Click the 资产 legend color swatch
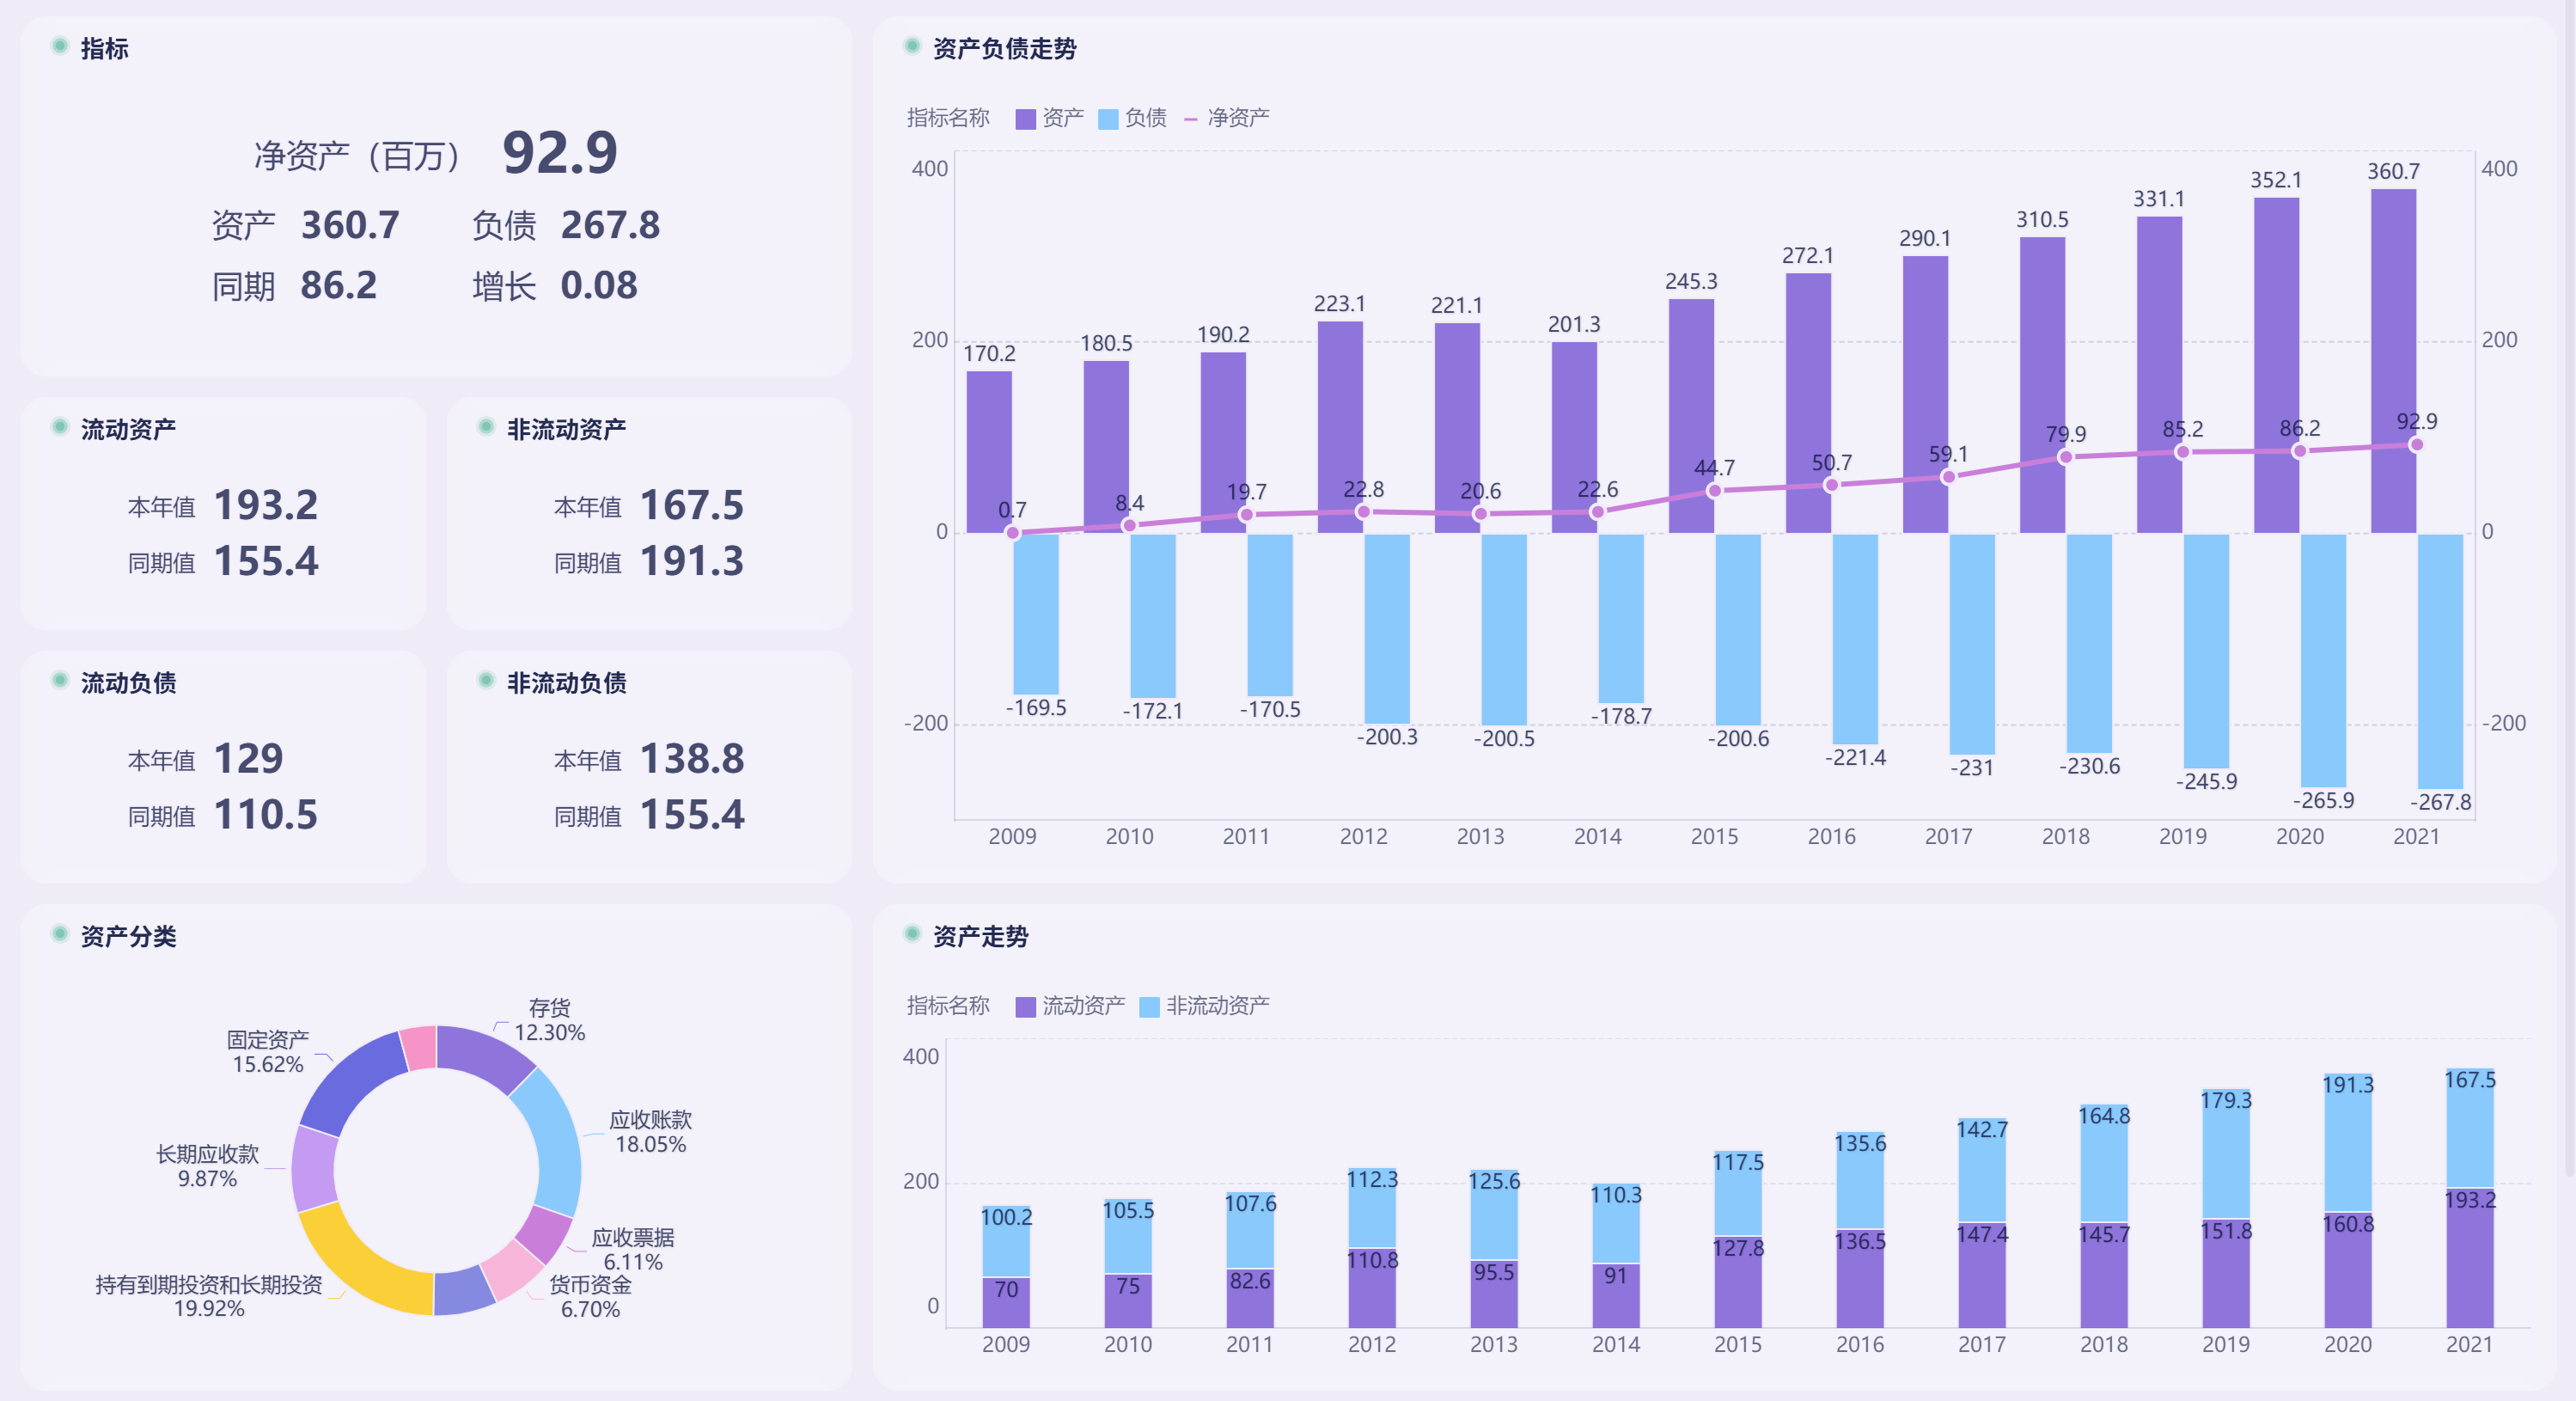The image size is (2576, 1401). click(x=1025, y=119)
